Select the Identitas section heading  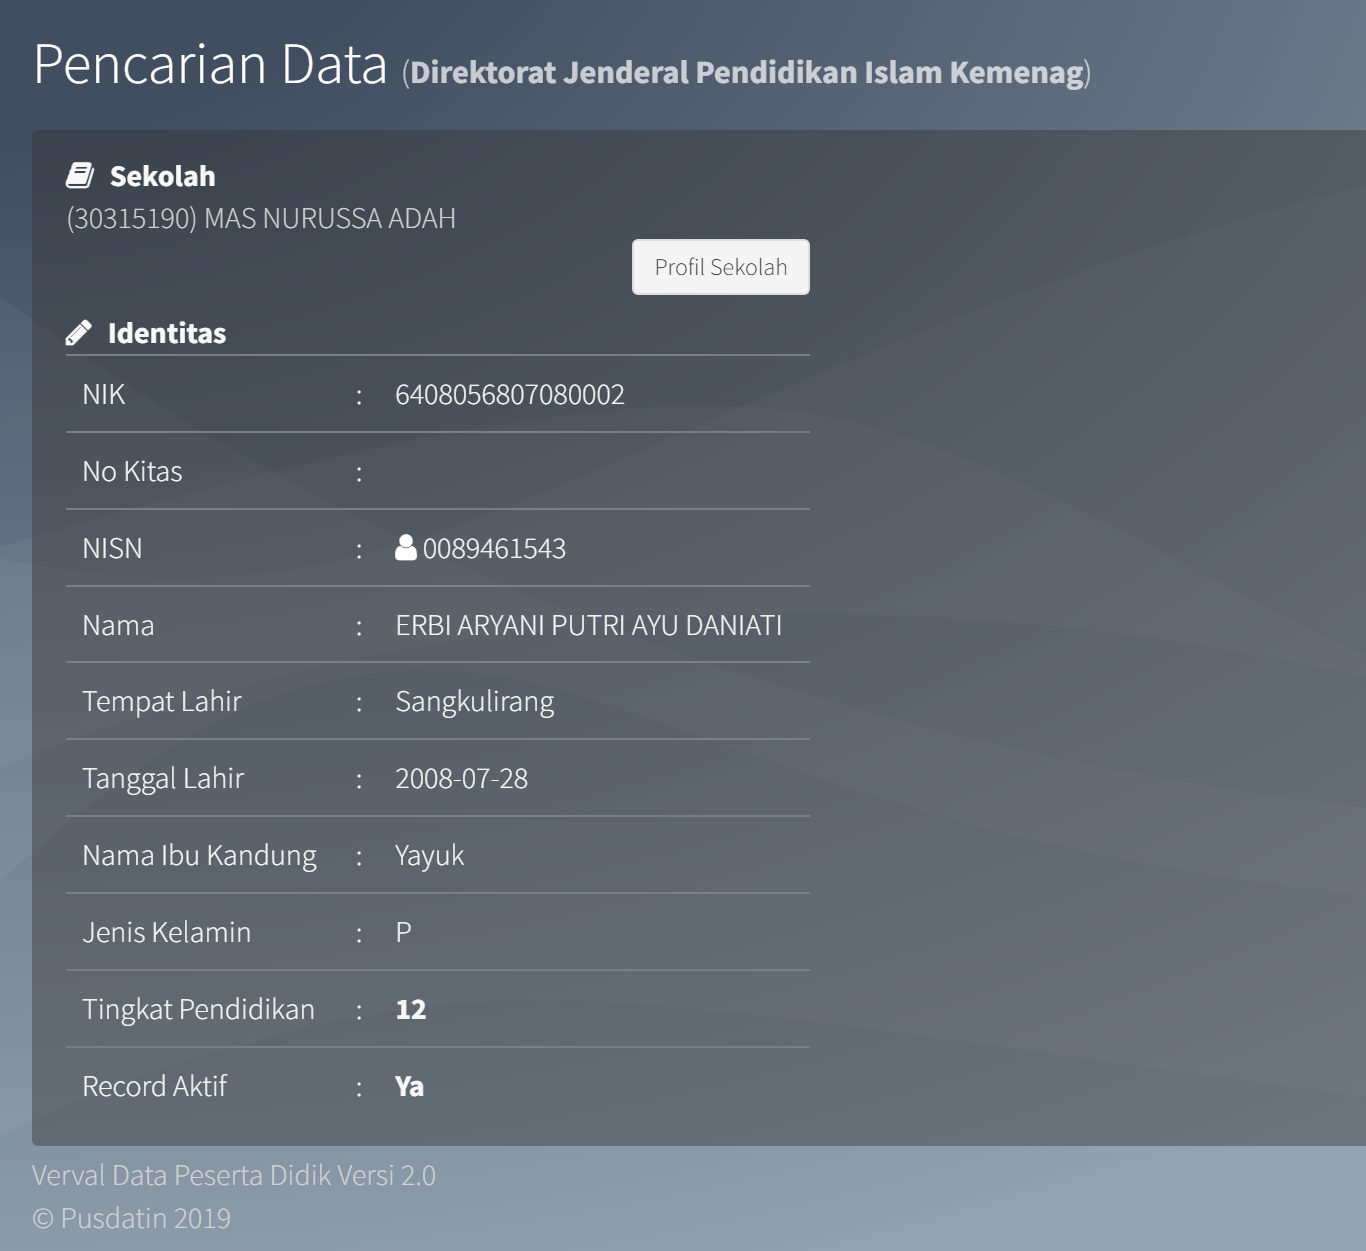pyautogui.click(x=167, y=333)
